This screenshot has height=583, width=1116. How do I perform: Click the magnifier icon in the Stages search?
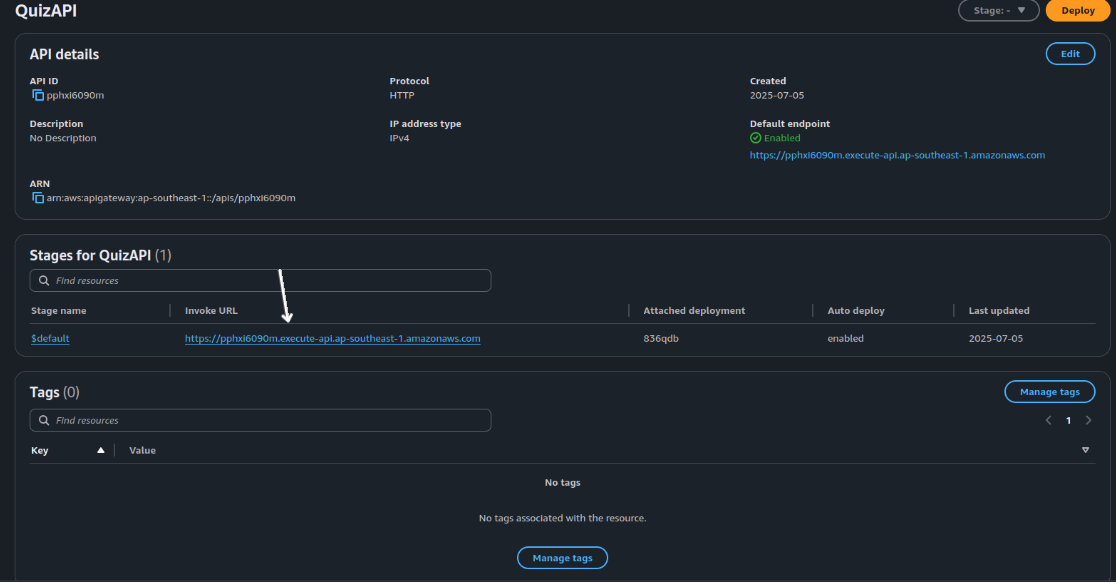[x=44, y=281]
